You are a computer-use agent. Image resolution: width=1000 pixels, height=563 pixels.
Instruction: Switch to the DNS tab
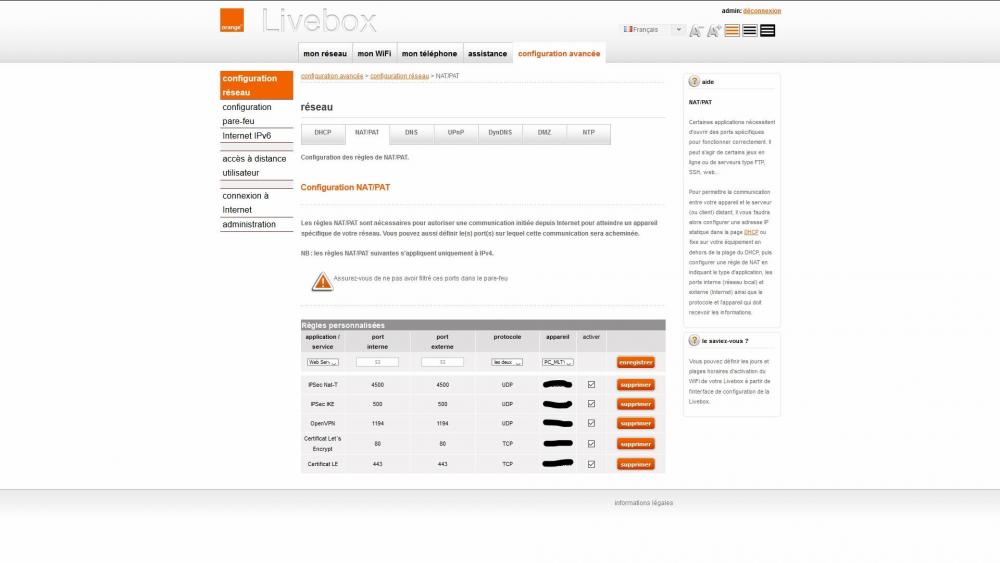click(411, 133)
